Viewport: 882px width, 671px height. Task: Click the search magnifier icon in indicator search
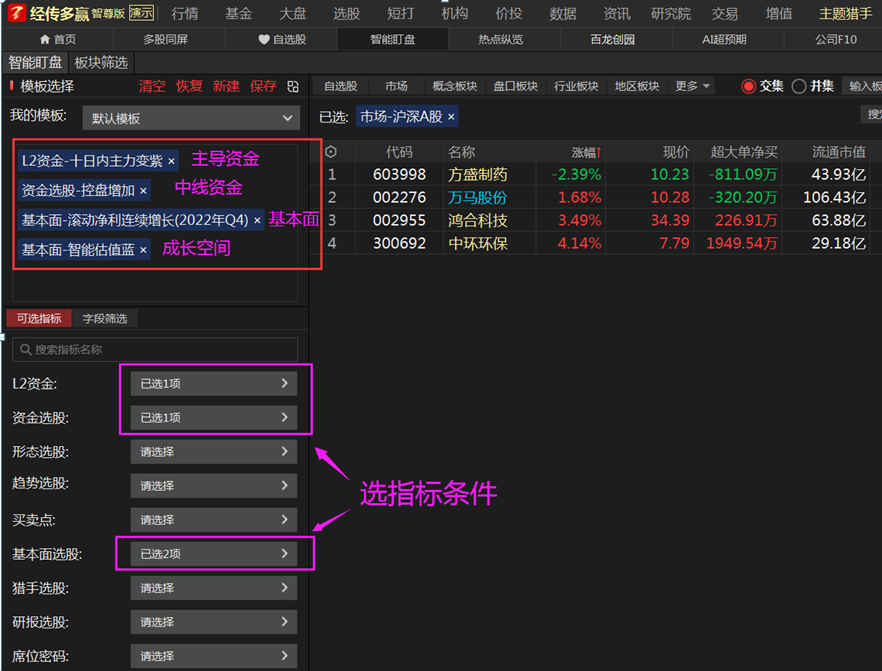click(x=25, y=350)
